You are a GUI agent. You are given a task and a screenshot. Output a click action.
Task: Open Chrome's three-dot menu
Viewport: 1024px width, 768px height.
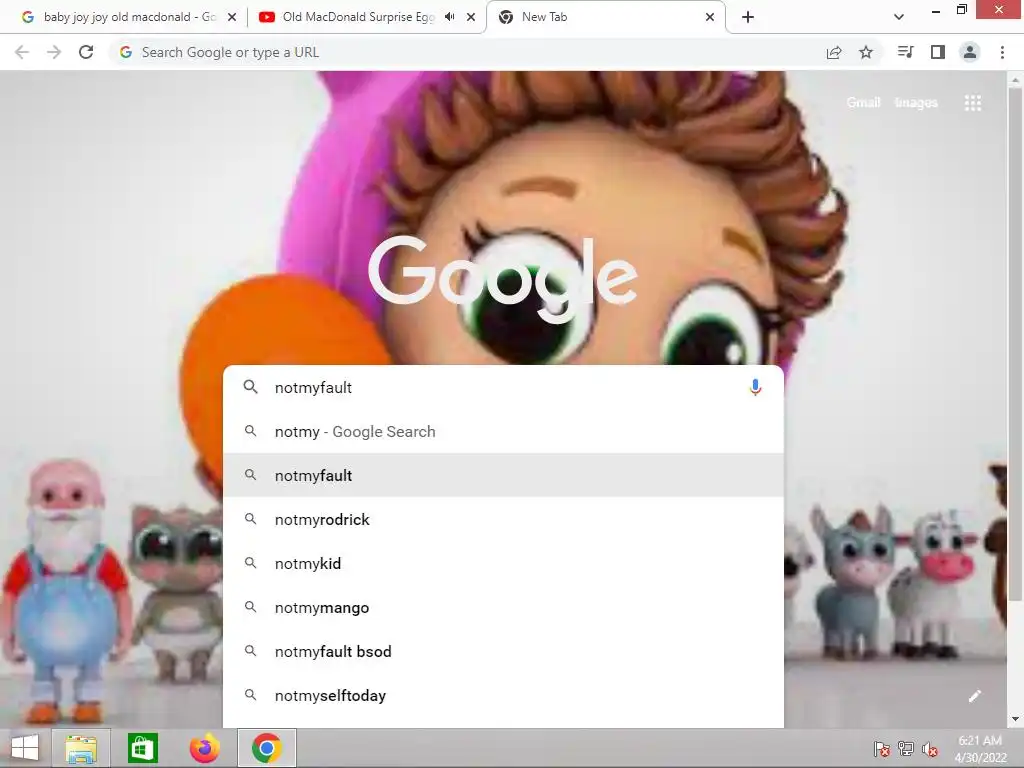pyautogui.click(x=1002, y=52)
